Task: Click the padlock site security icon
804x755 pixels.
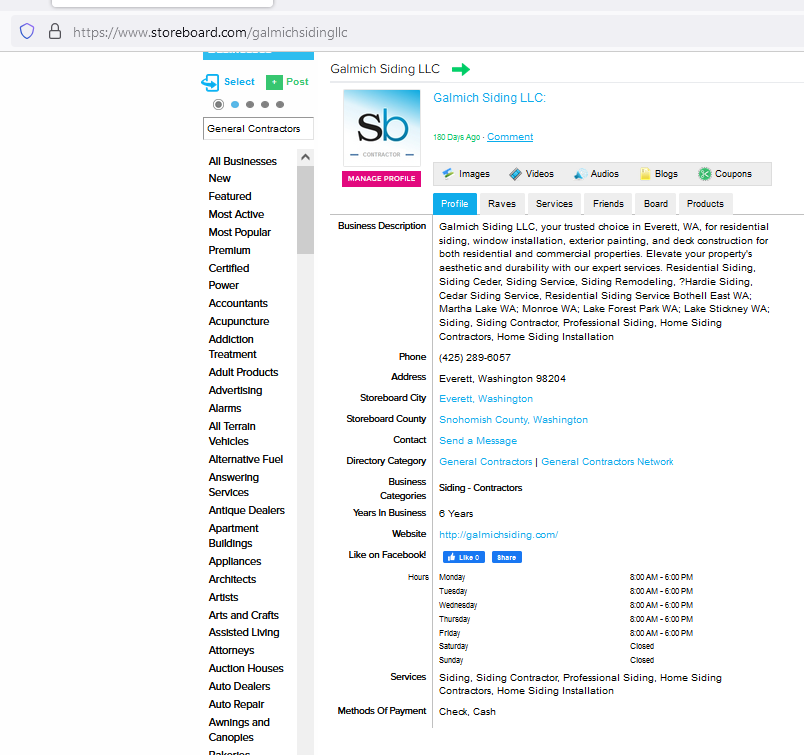Action: (55, 32)
